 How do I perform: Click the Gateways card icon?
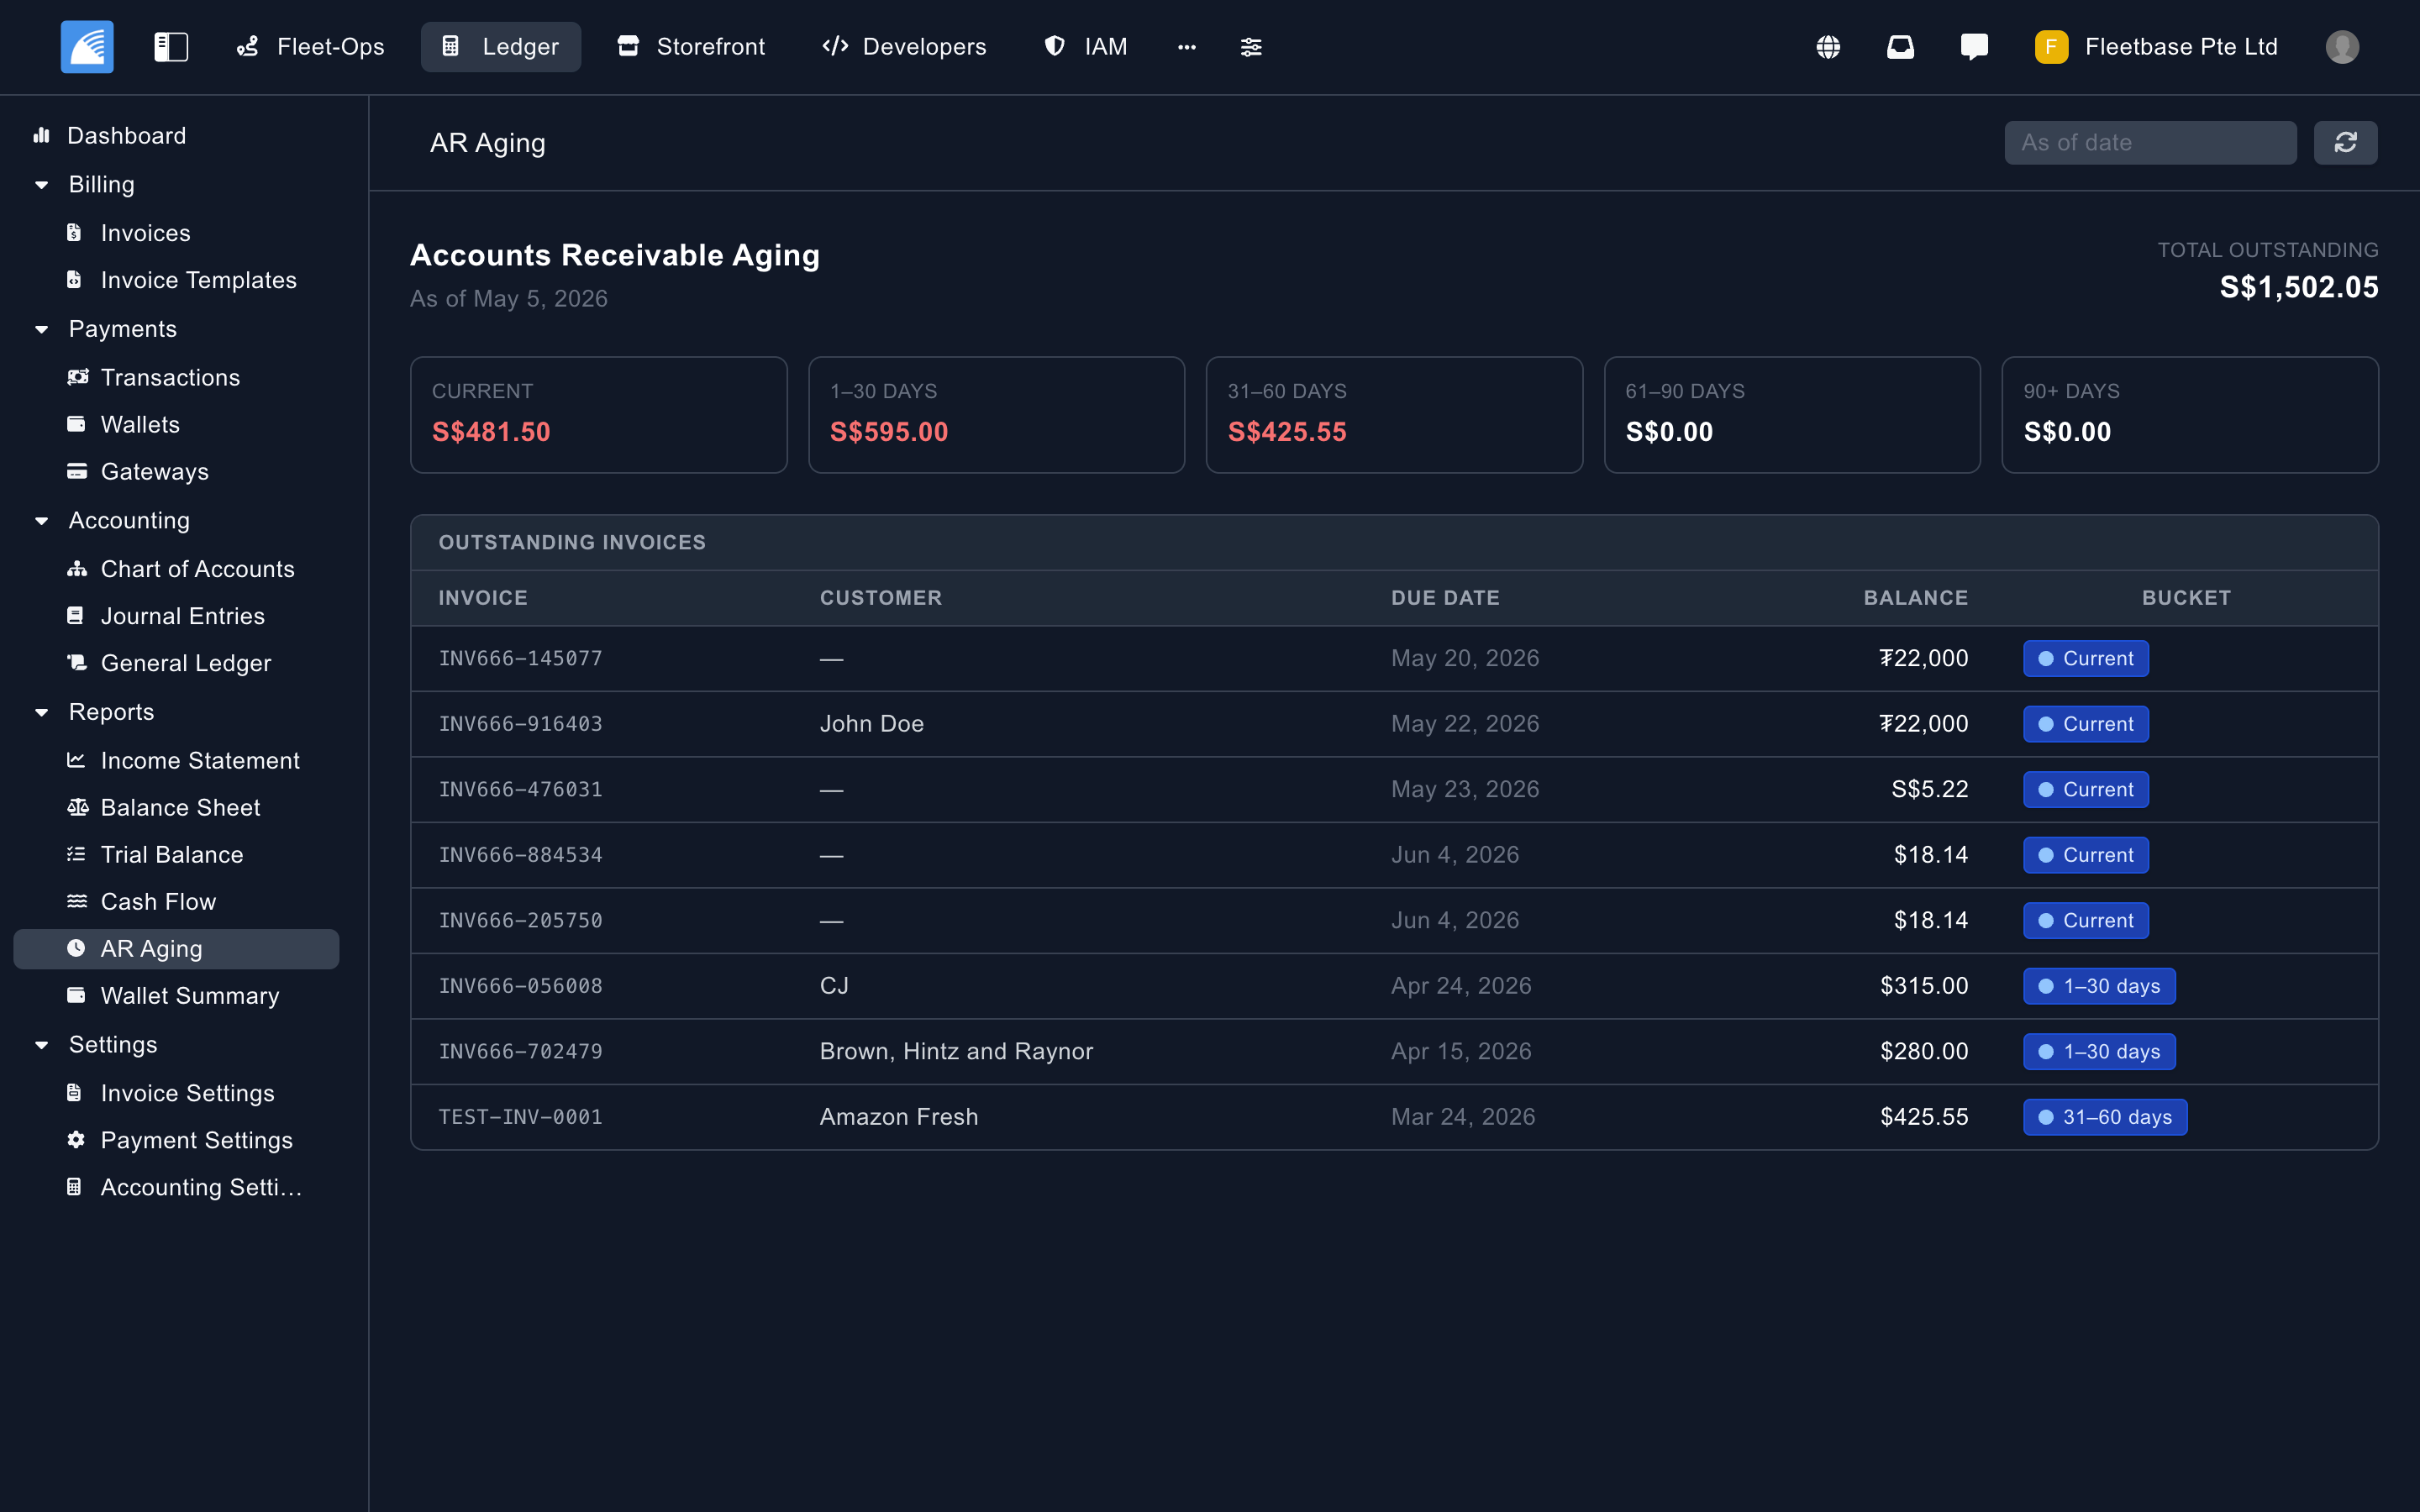click(77, 471)
